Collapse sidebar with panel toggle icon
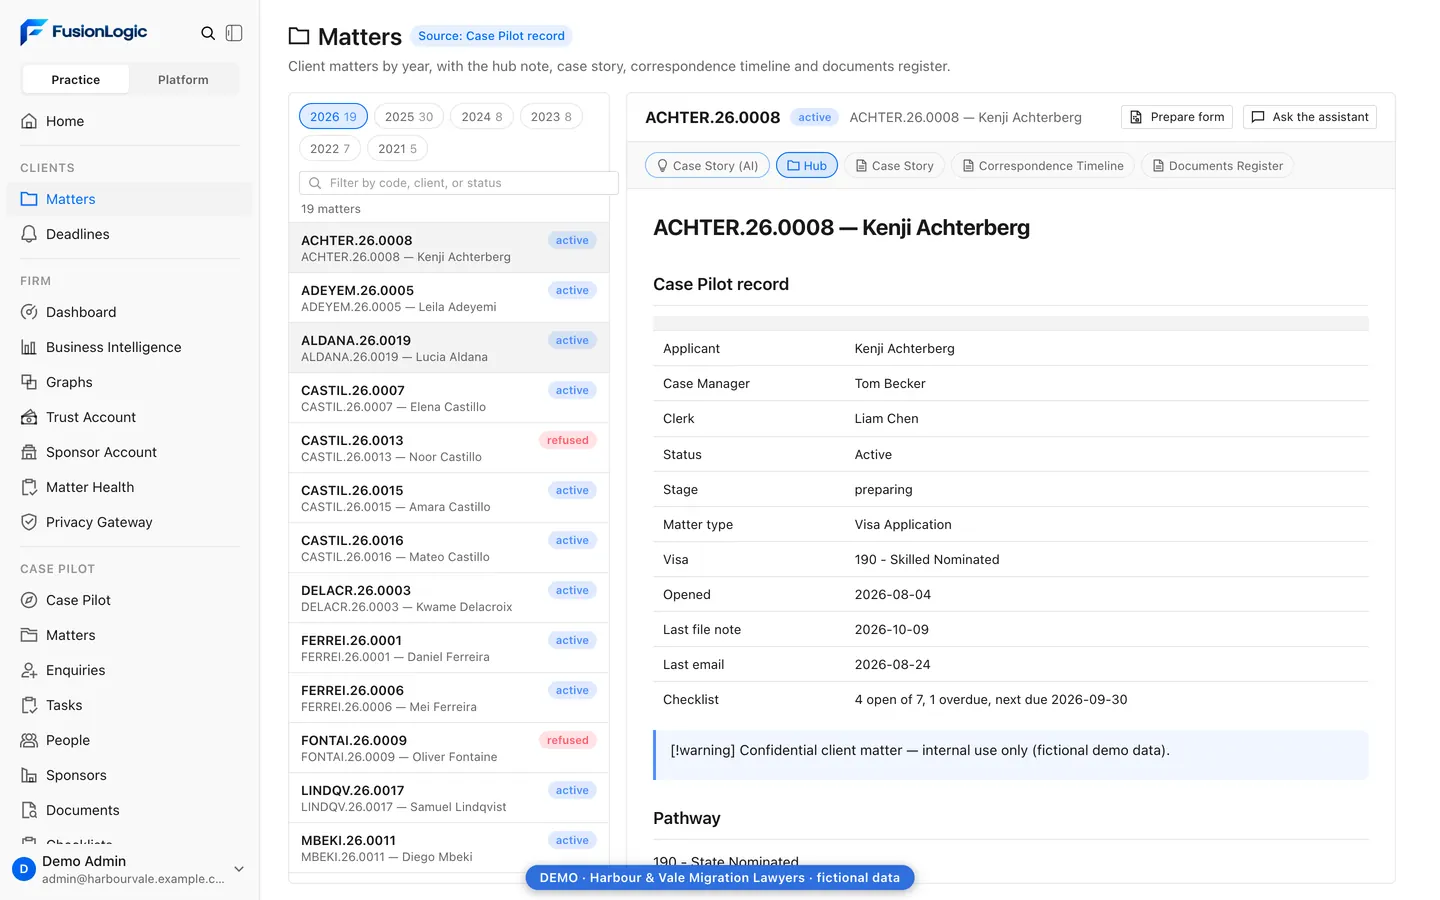1440x900 pixels. pos(234,33)
